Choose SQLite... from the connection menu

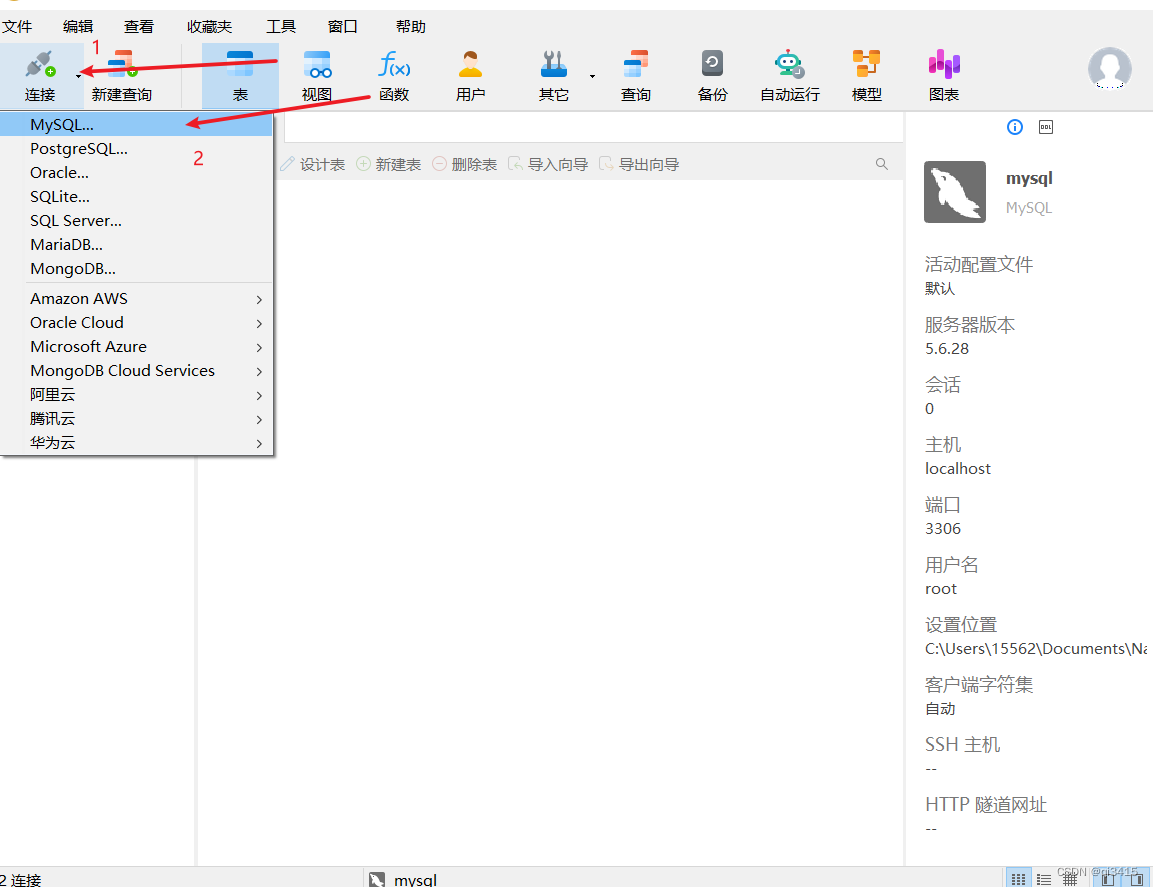click(x=137, y=196)
